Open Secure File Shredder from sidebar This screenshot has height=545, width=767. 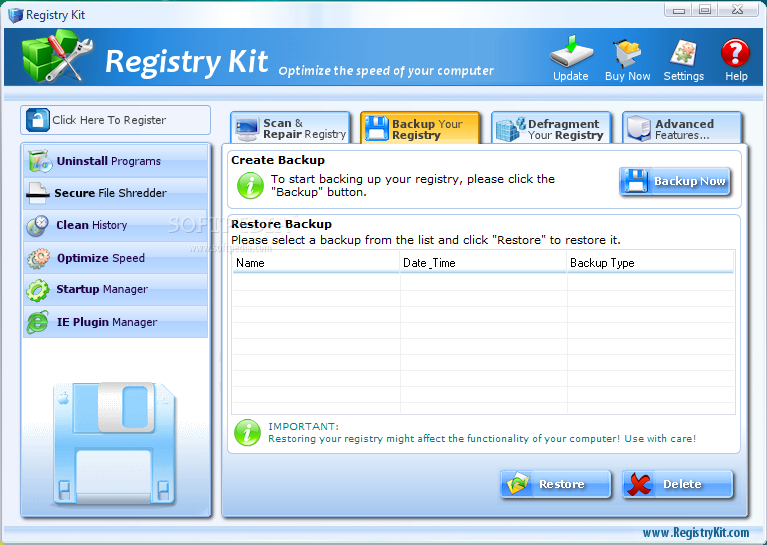[x=116, y=193]
